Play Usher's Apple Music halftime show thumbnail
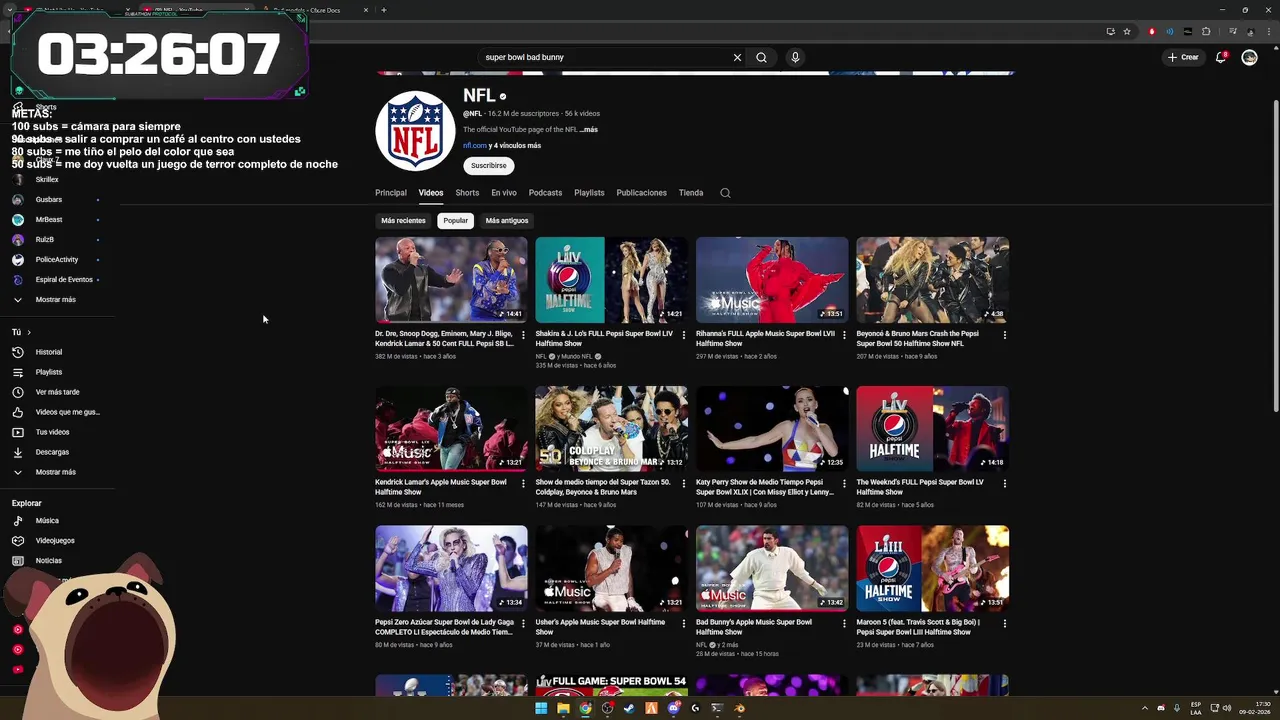This screenshot has height=720, width=1280. pos(611,569)
